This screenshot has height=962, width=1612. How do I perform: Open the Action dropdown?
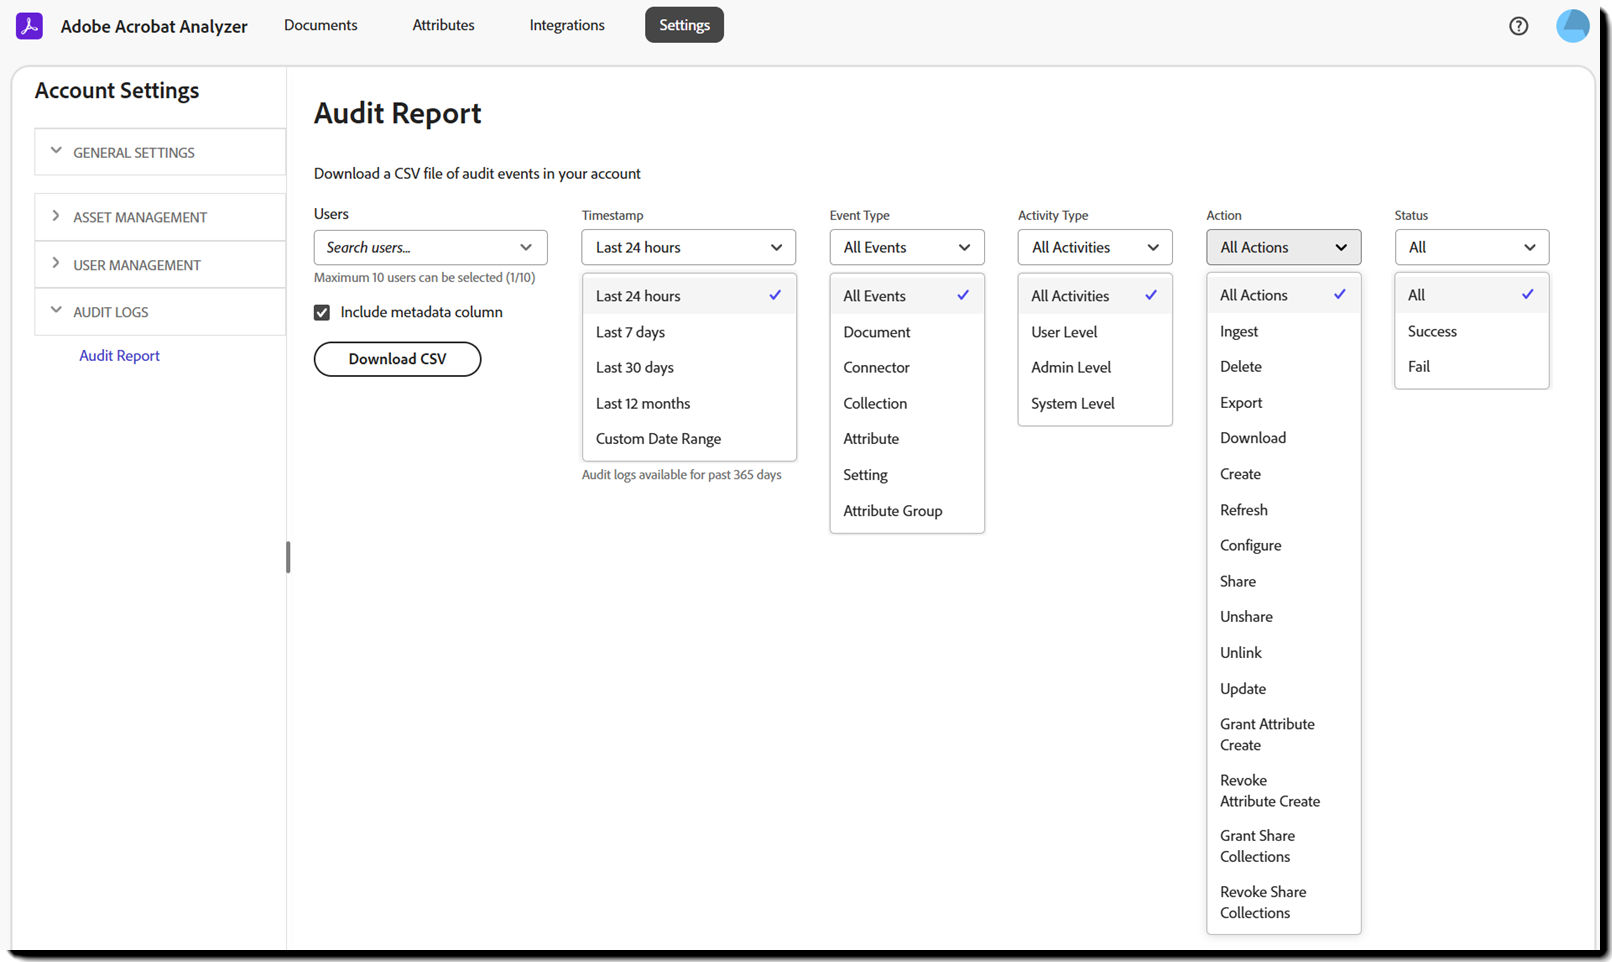click(1283, 247)
